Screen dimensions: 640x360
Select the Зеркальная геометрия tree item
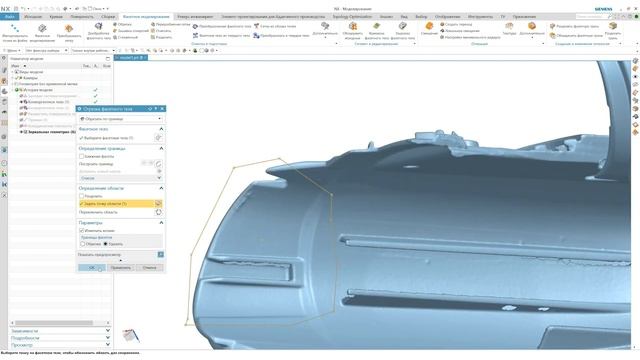[x=51, y=132]
